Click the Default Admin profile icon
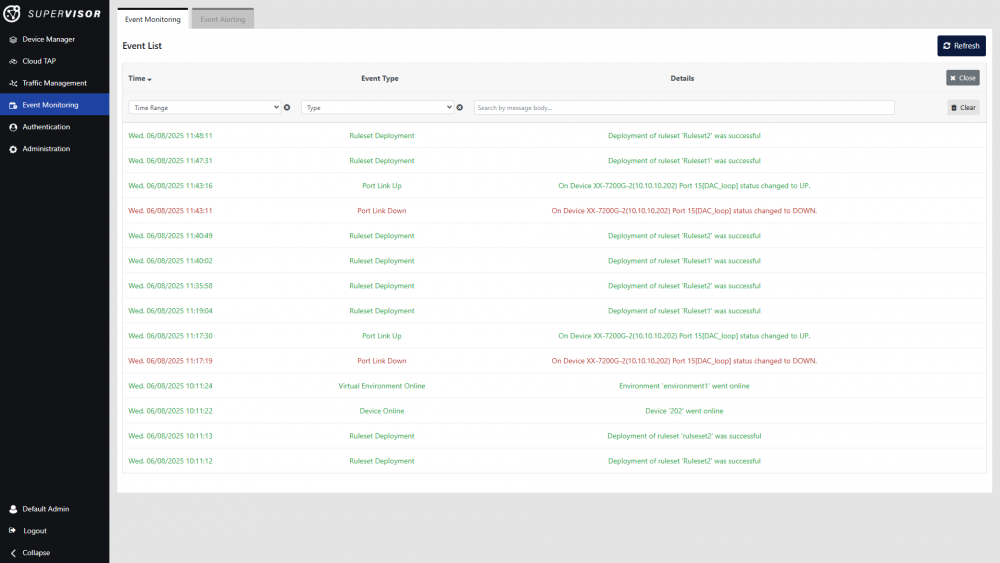Image resolution: width=1000 pixels, height=563 pixels. 13,509
